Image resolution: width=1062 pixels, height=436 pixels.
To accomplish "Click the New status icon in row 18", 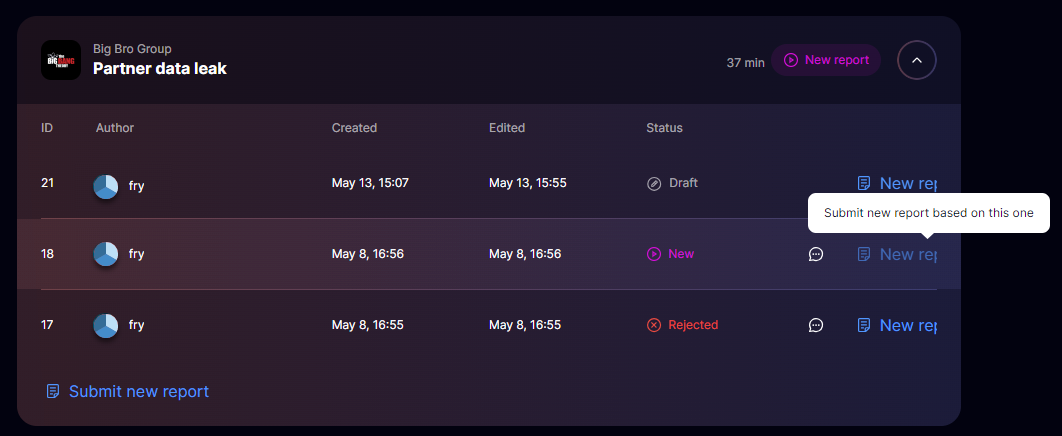I will [x=654, y=254].
